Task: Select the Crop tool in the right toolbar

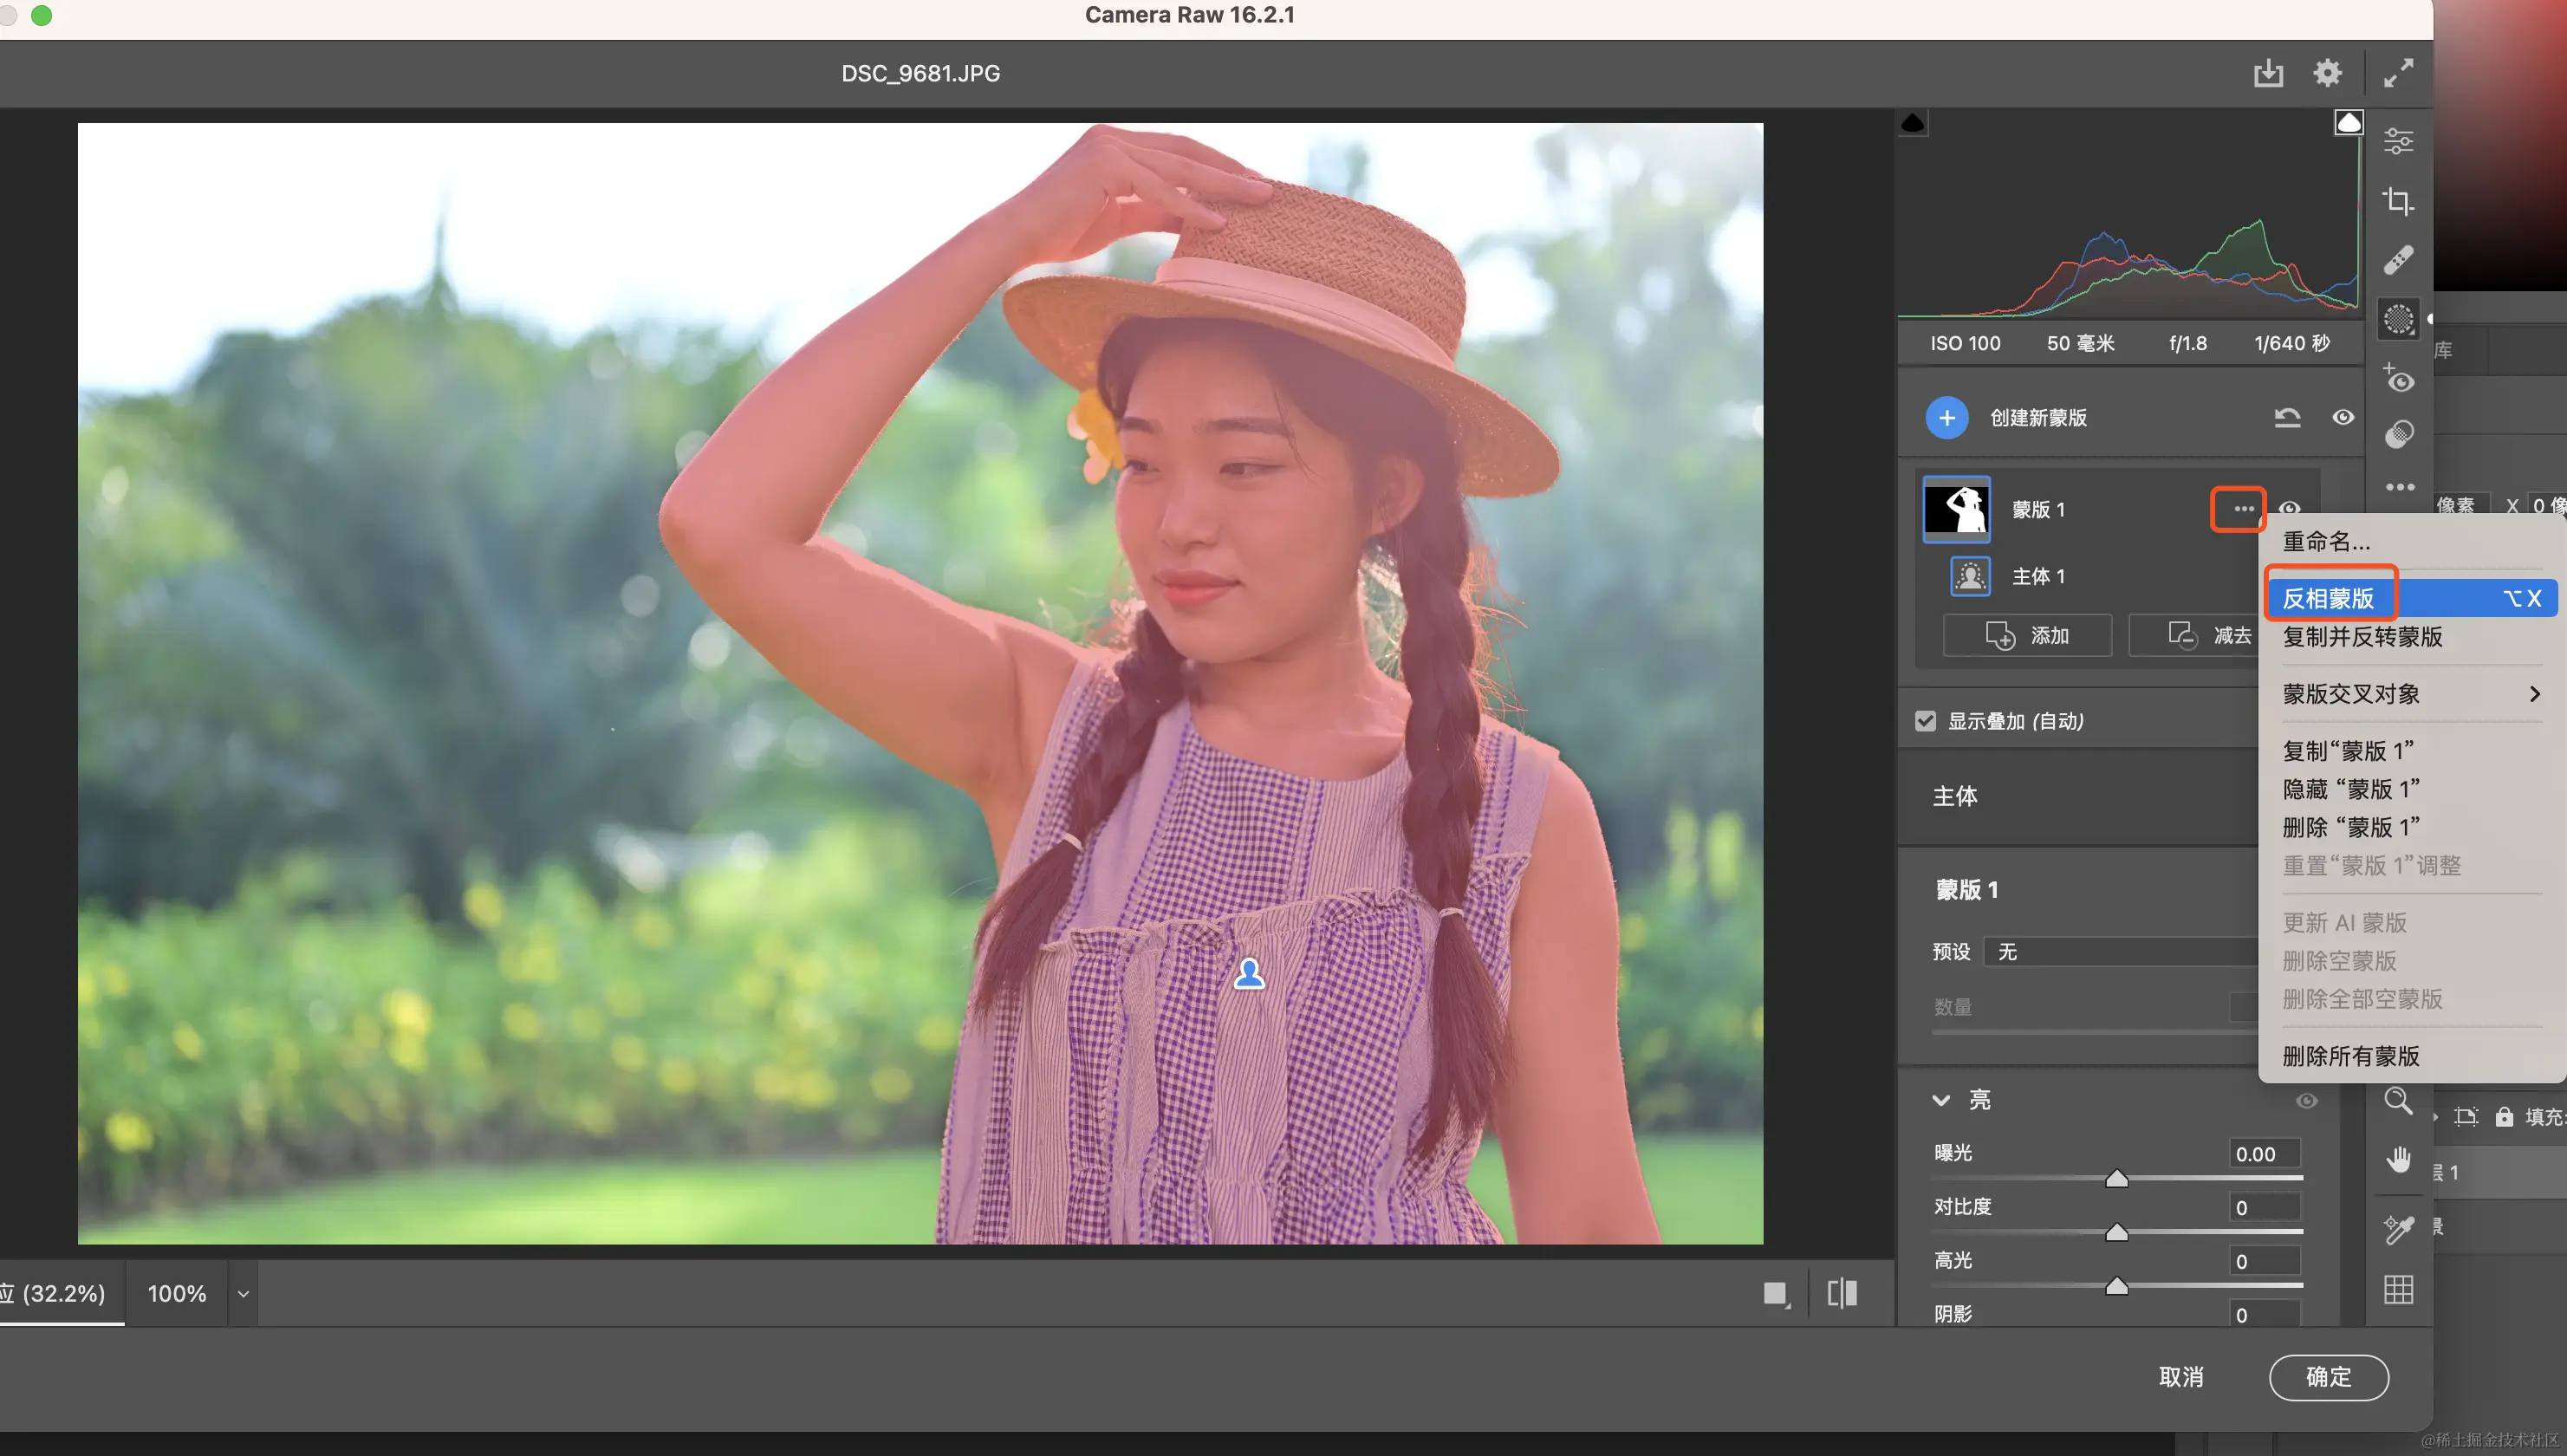Action: point(2398,201)
